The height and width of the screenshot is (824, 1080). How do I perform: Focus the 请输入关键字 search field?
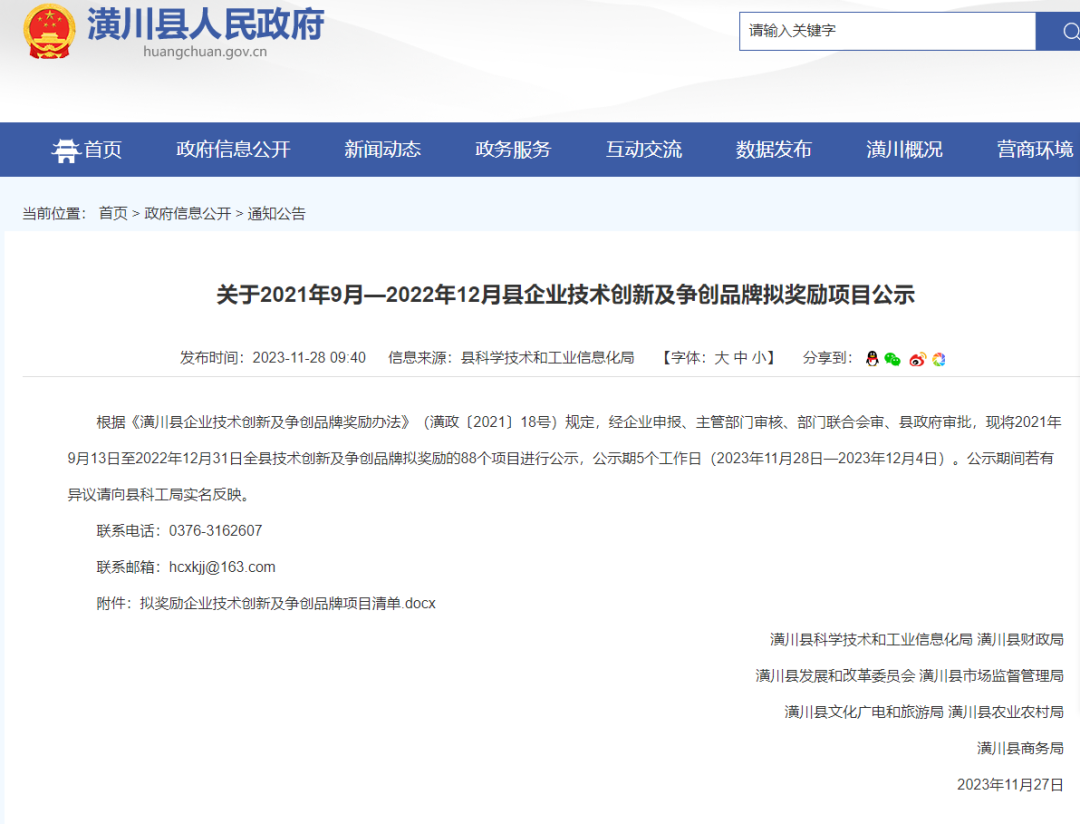[887, 31]
